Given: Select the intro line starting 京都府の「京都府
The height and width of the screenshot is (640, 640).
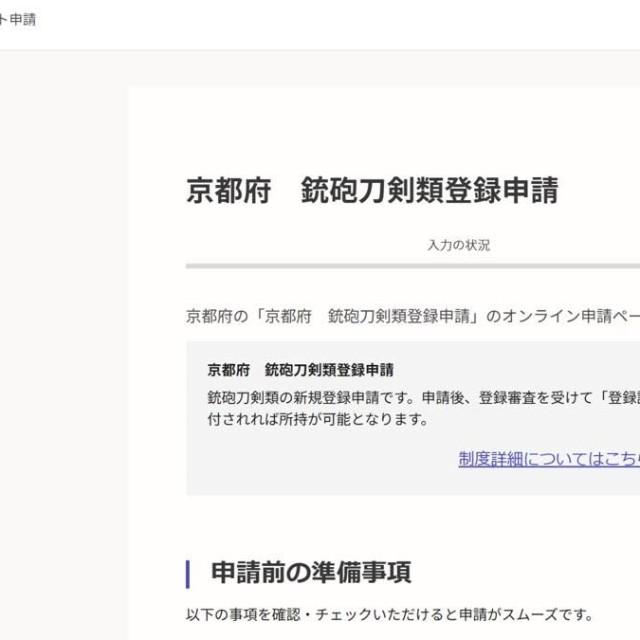Looking at the screenshot, I should (413, 316).
